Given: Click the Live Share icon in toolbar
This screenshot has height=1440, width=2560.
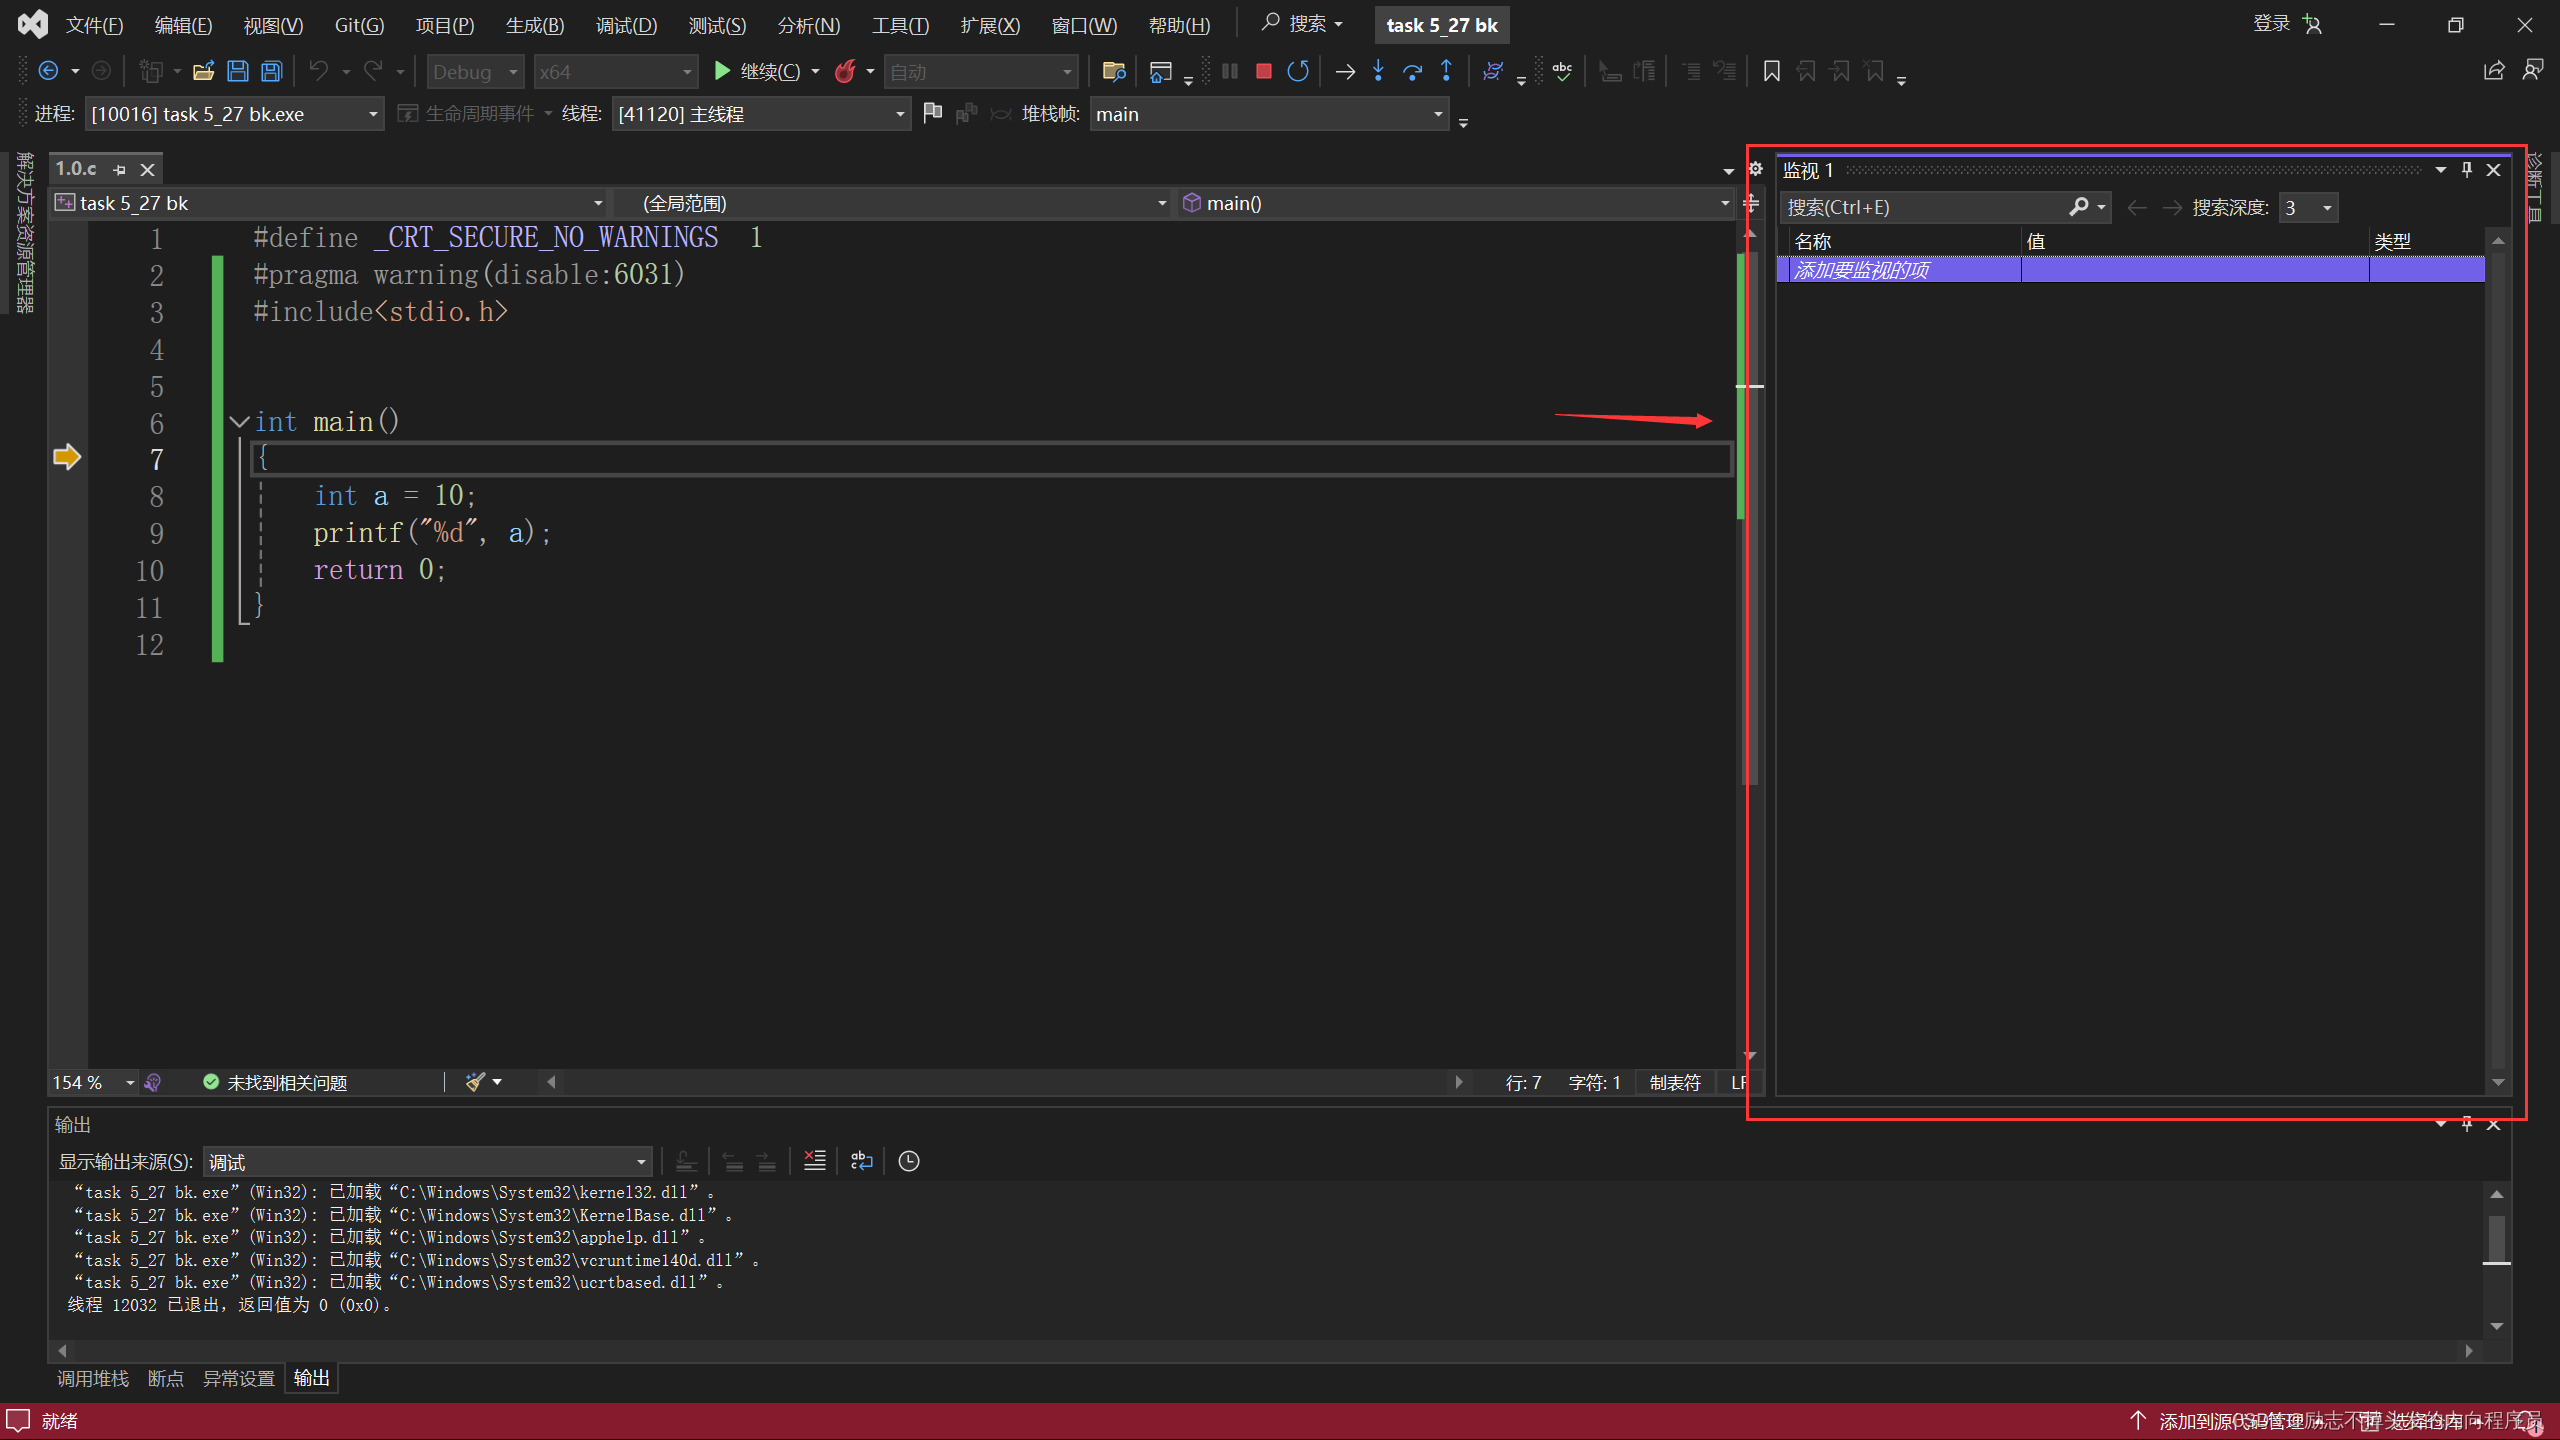Looking at the screenshot, I should pos(2494,71).
